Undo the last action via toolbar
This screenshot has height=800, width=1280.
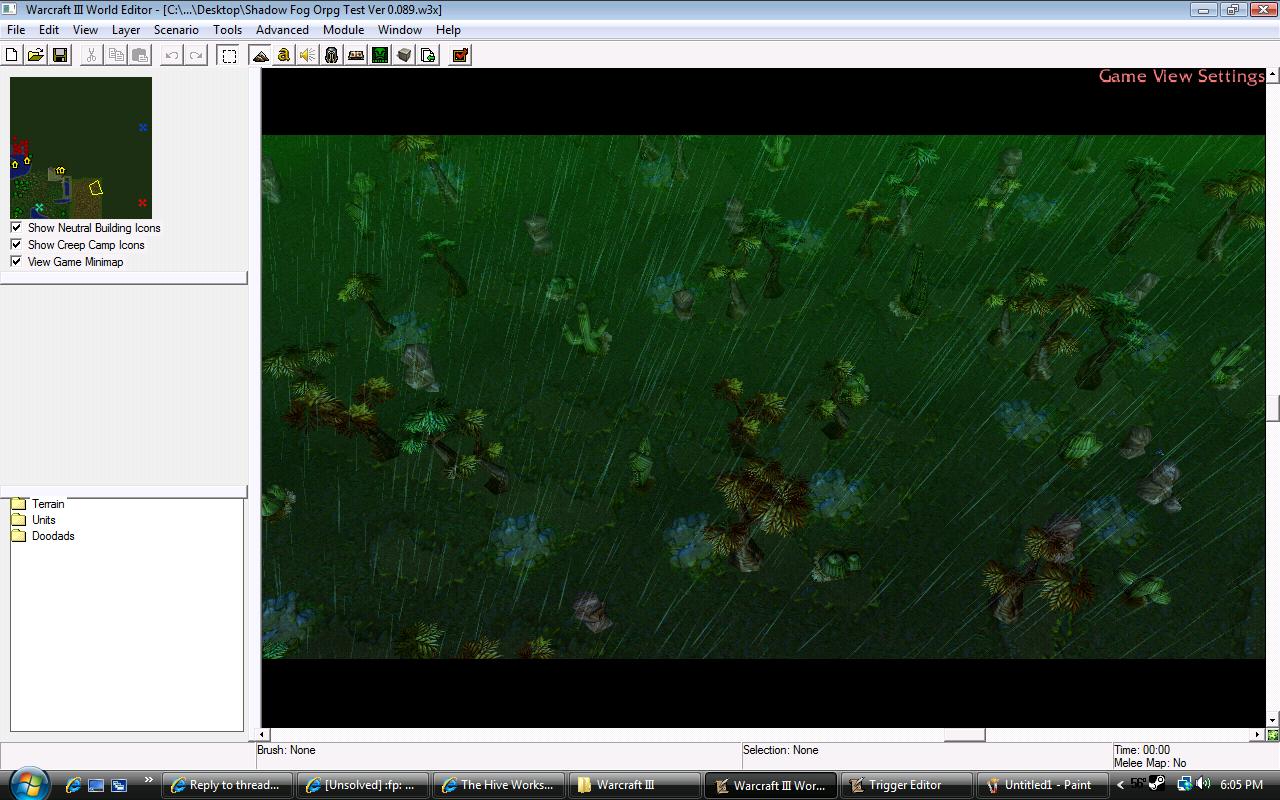pyautogui.click(x=172, y=55)
